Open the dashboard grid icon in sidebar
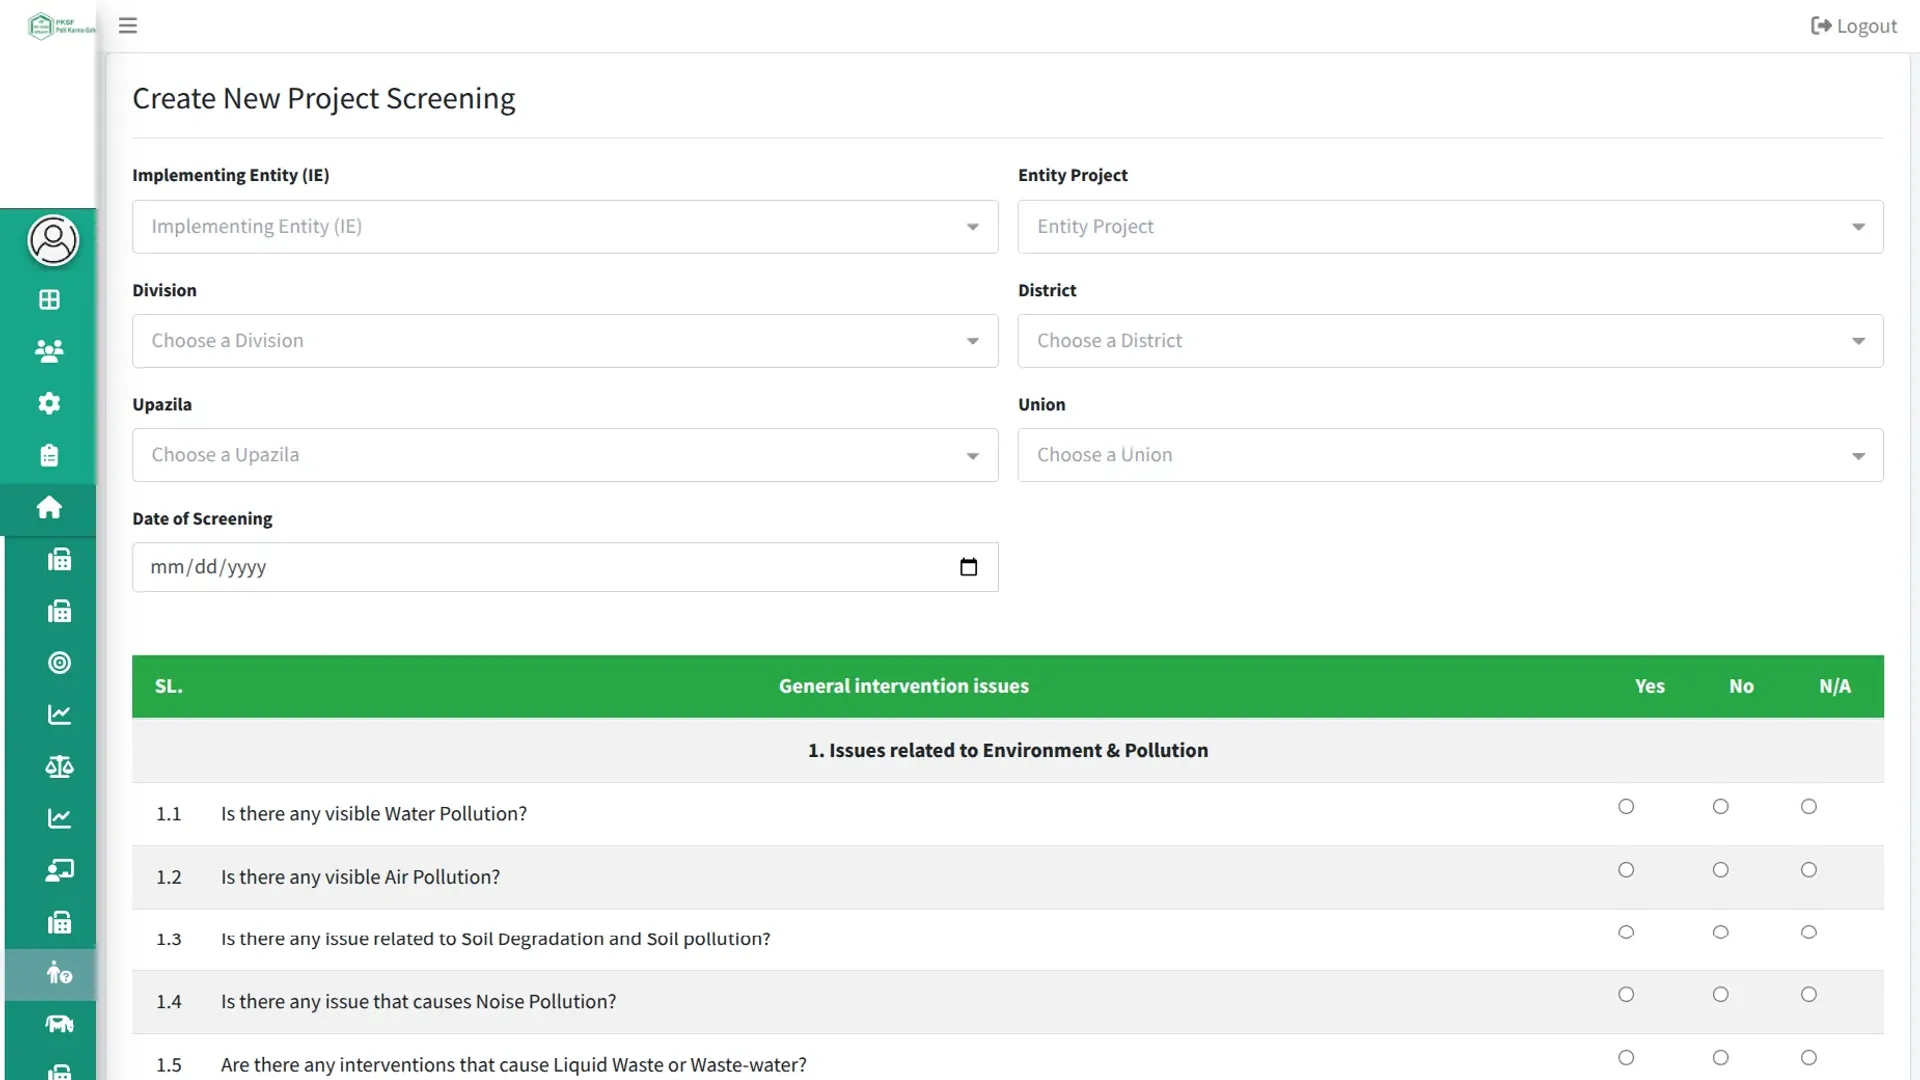Screen dimensions: 1920x1080 point(49,300)
